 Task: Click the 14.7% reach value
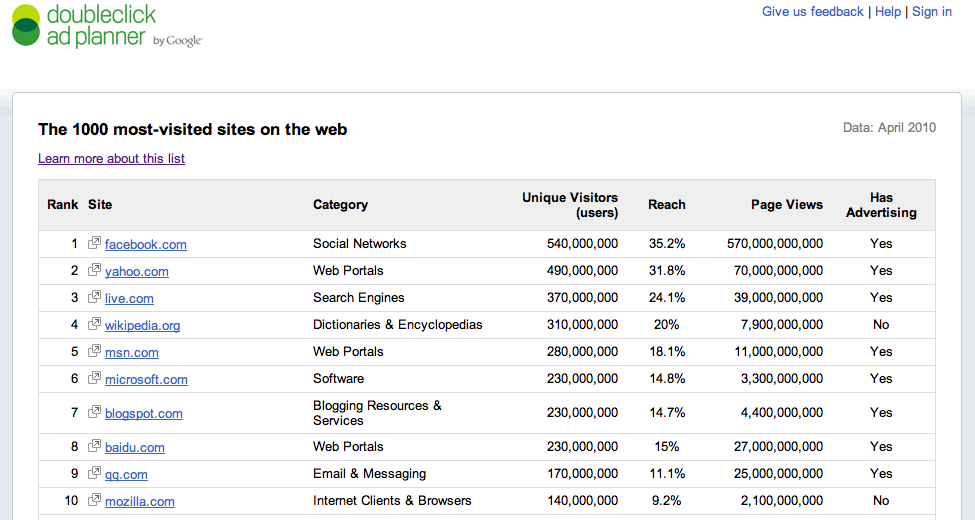(x=667, y=412)
